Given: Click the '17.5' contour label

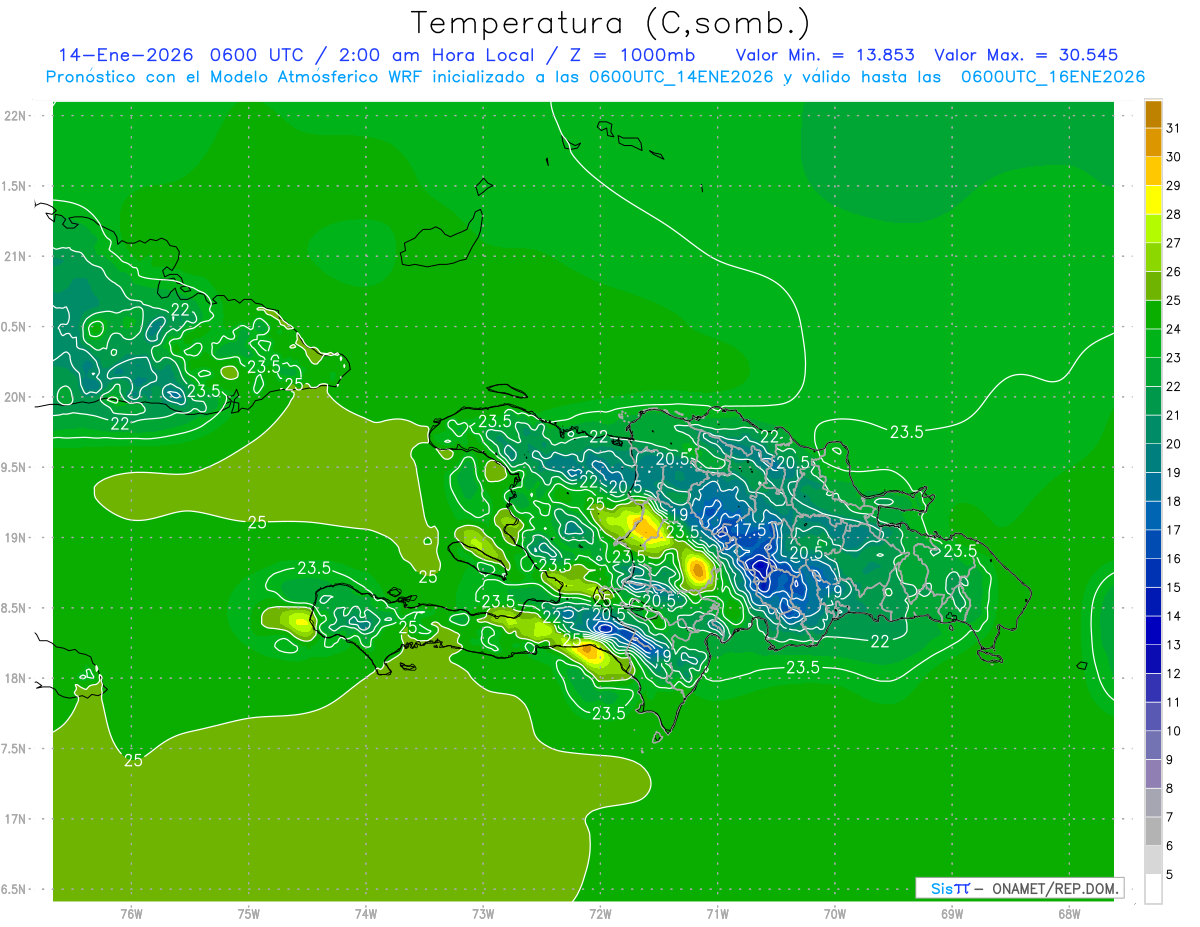Looking at the screenshot, I should tap(750, 530).
